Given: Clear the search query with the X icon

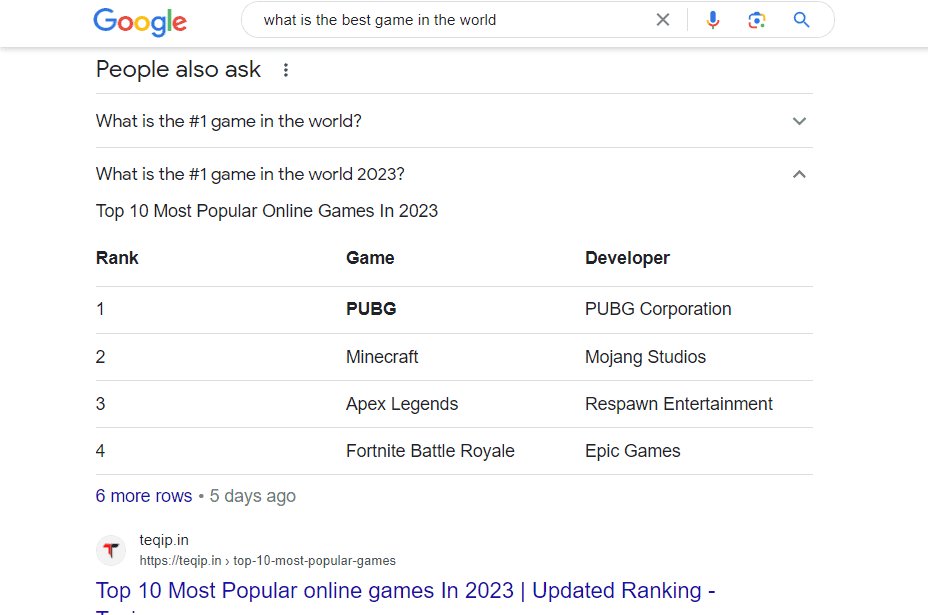Looking at the screenshot, I should 663,19.
